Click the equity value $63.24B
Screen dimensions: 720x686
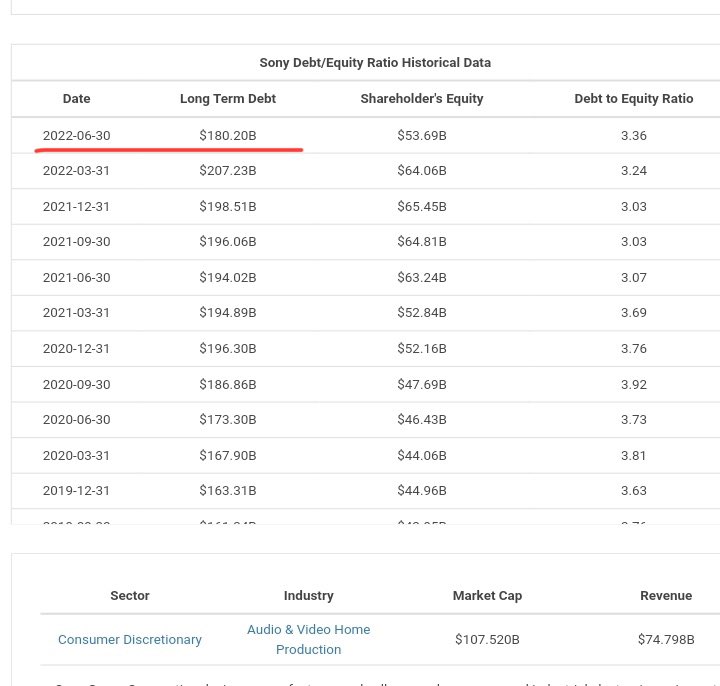tap(422, 278)
